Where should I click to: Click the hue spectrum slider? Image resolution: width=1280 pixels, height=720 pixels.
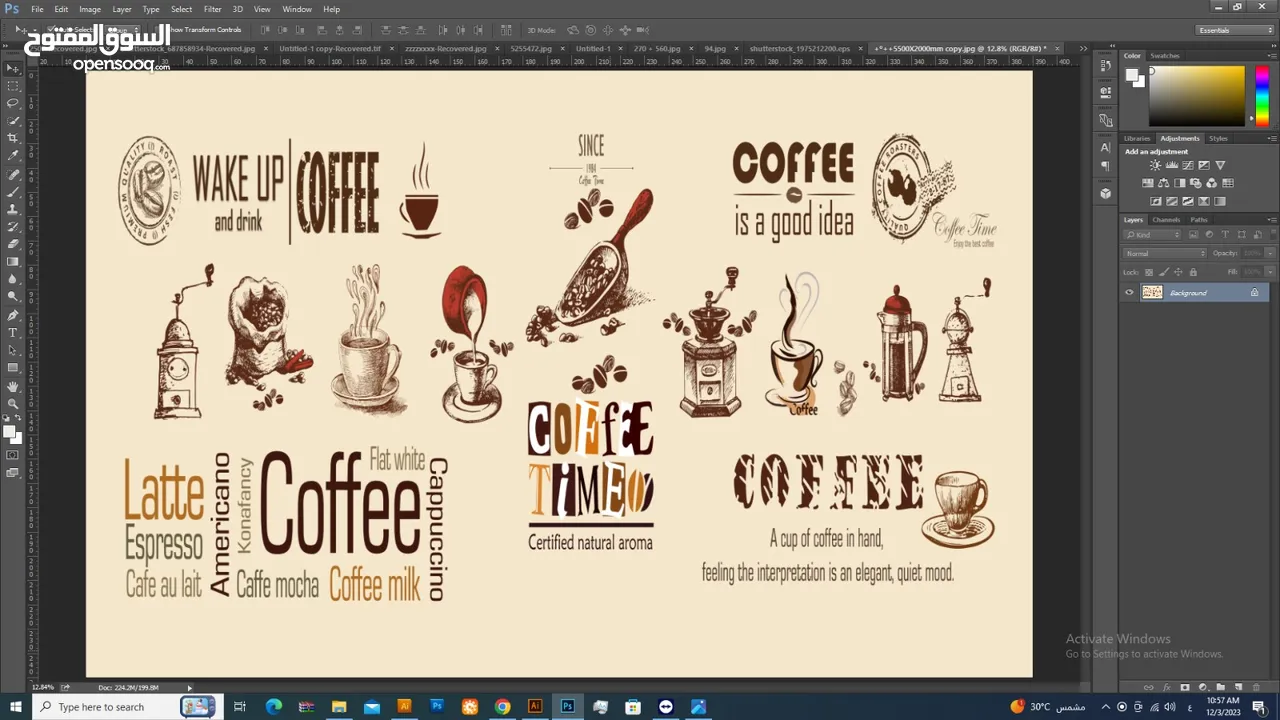click(x=1261, y=96)
